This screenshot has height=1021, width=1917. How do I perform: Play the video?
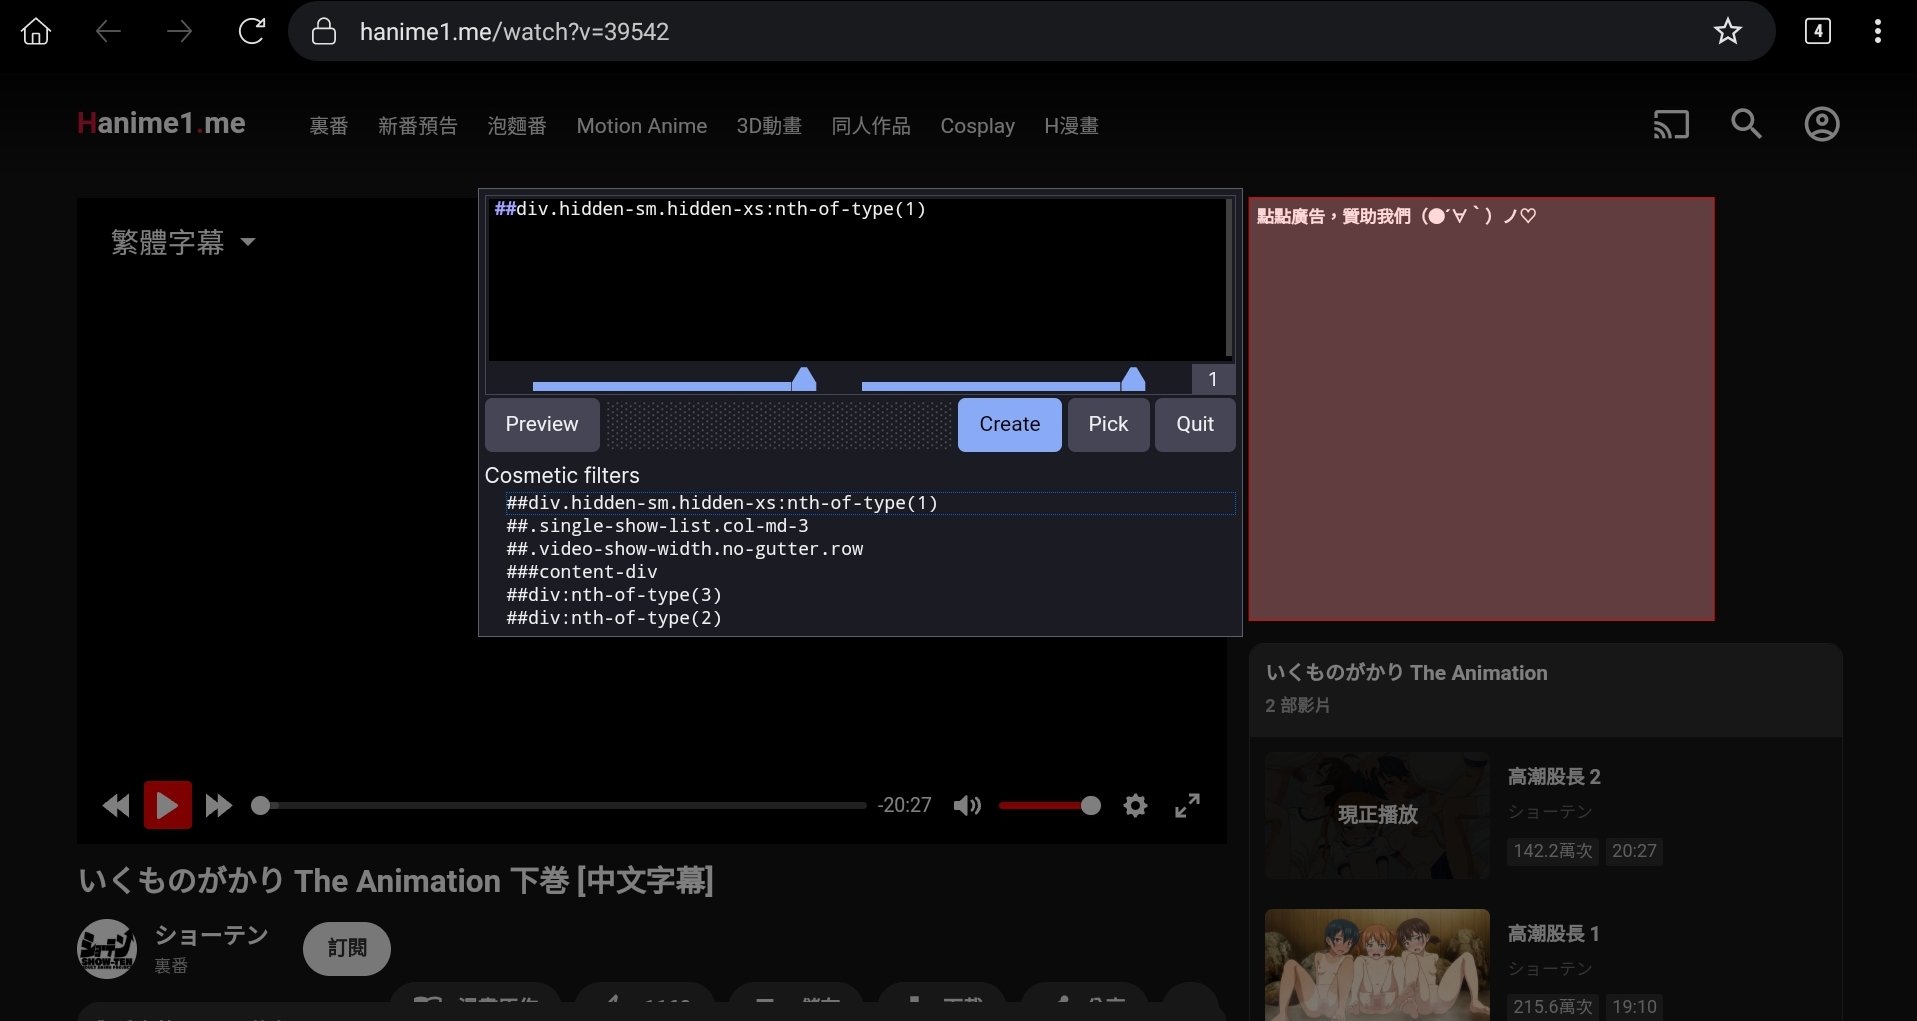click(168, 805)
